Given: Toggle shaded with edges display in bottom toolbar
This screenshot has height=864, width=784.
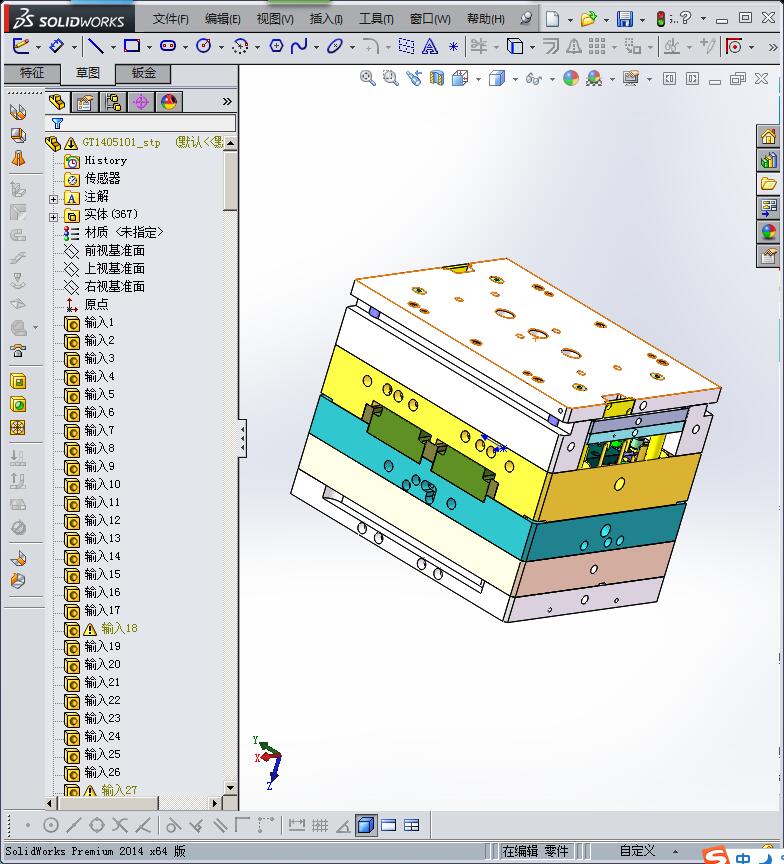Looking at the screenshot, I should pos(366,825).
